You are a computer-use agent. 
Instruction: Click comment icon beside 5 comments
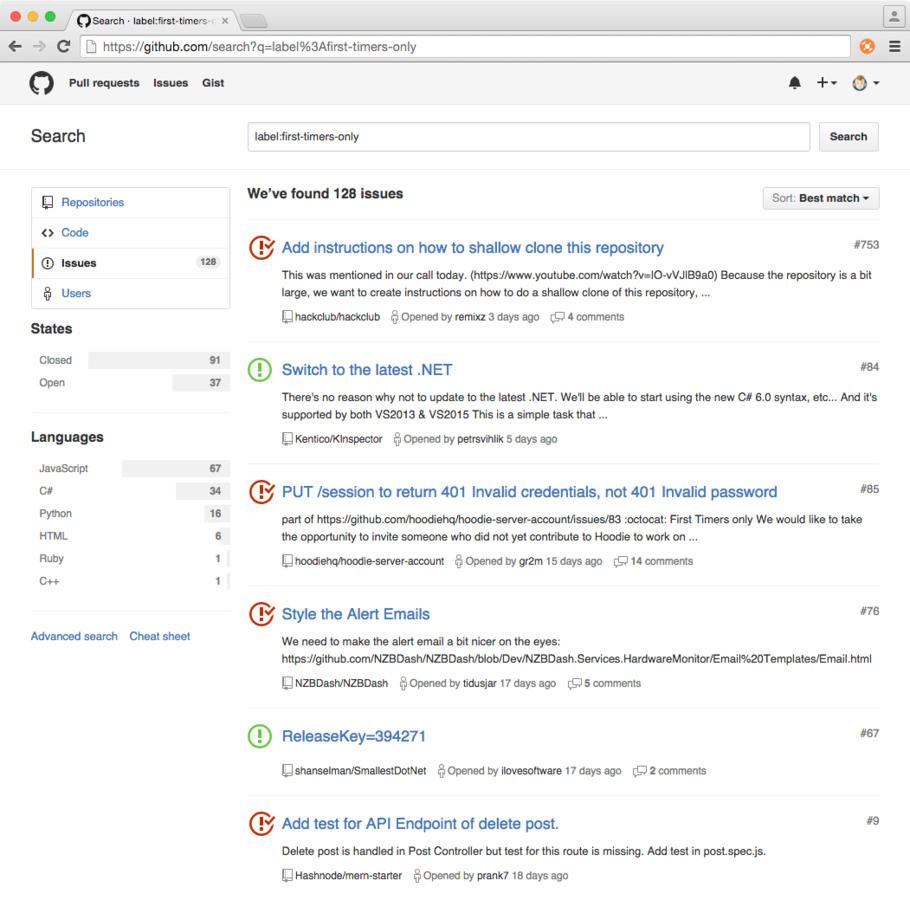pos(575,684)
